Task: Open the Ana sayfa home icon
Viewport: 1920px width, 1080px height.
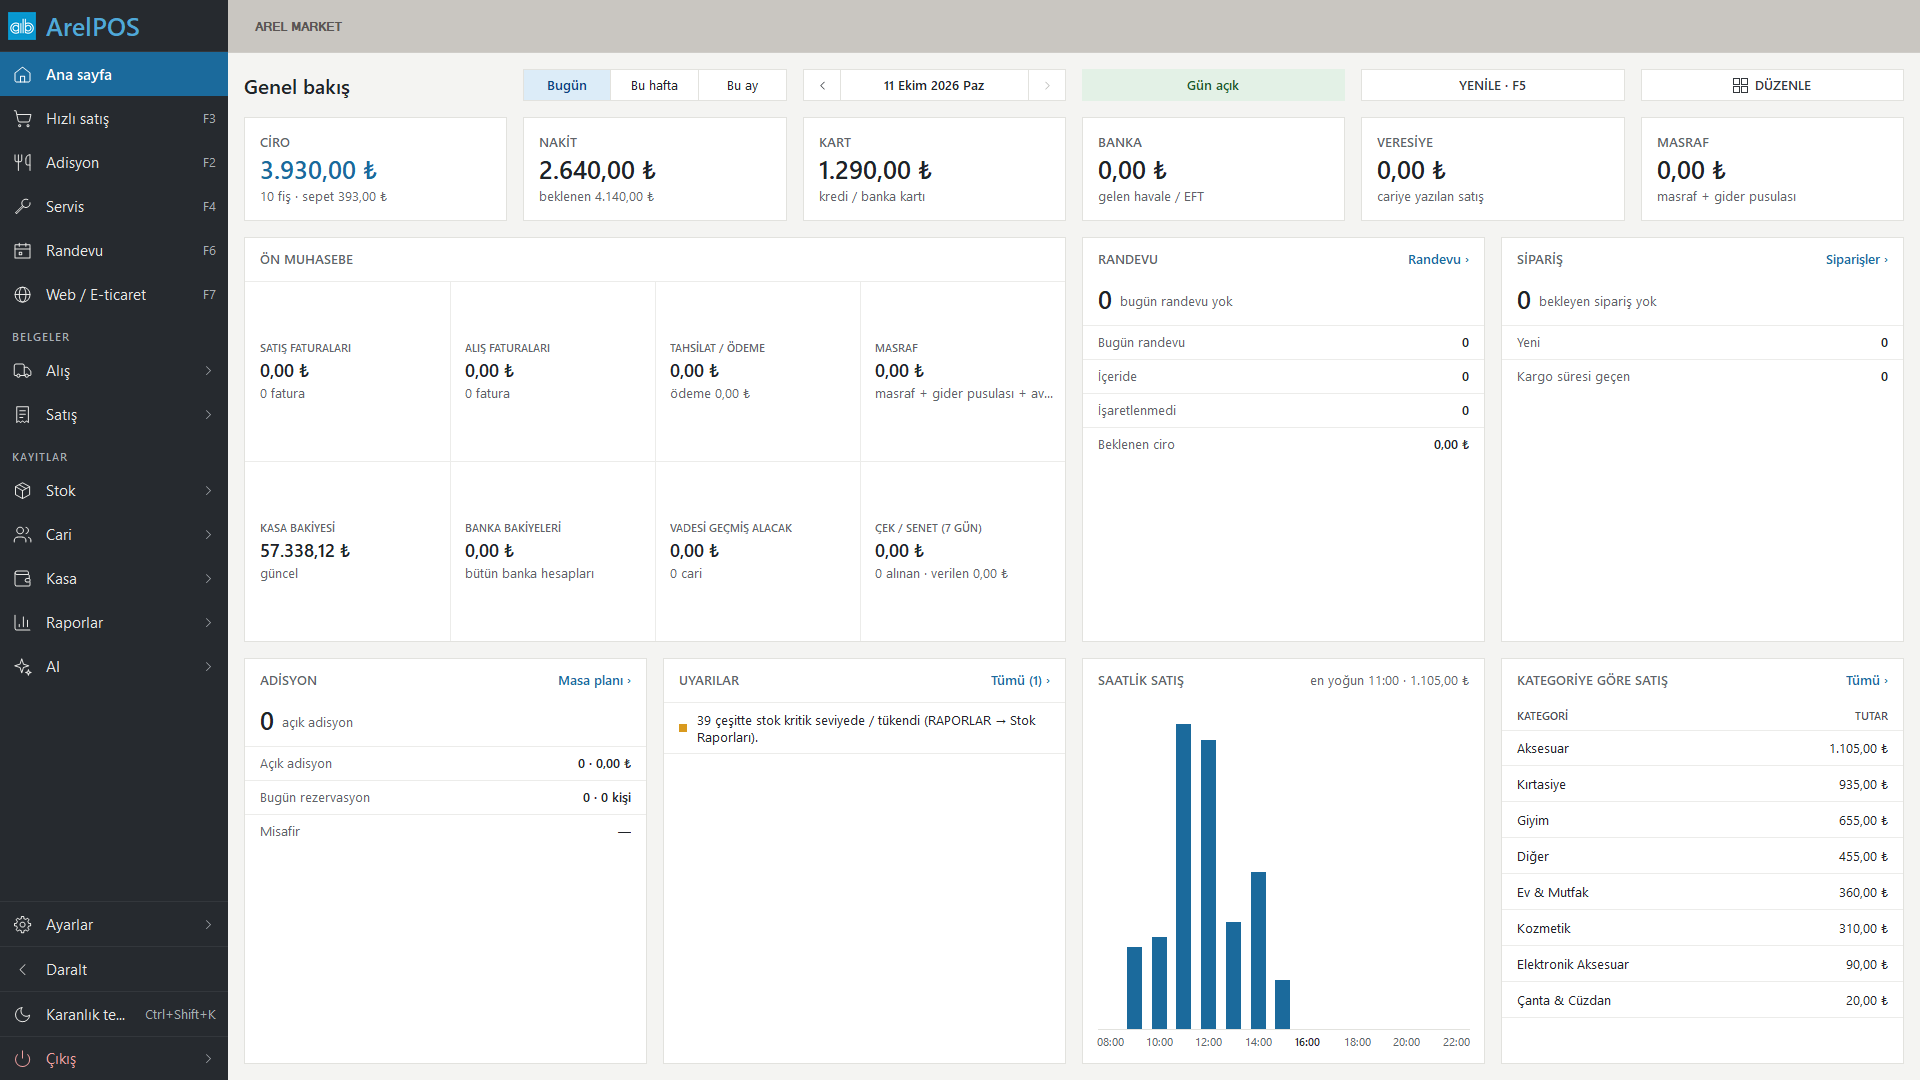Action: (22, 75)
